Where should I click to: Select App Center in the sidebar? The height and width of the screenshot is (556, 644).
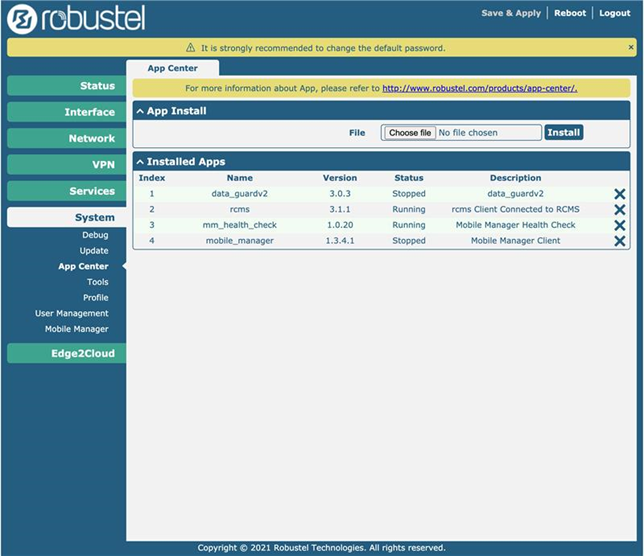(83, 266)
